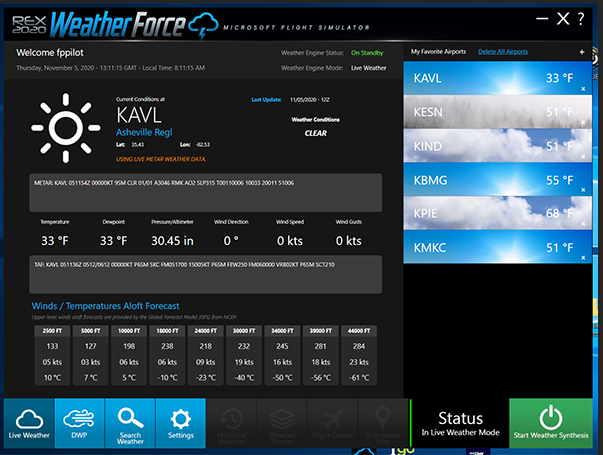Select KMKC favorite airport card
Screen dimensions: 603x455
tap(497, 247)
